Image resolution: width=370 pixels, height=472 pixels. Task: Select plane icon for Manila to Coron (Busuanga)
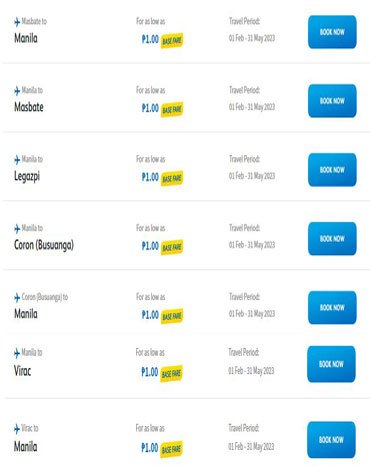pos(17,229)
